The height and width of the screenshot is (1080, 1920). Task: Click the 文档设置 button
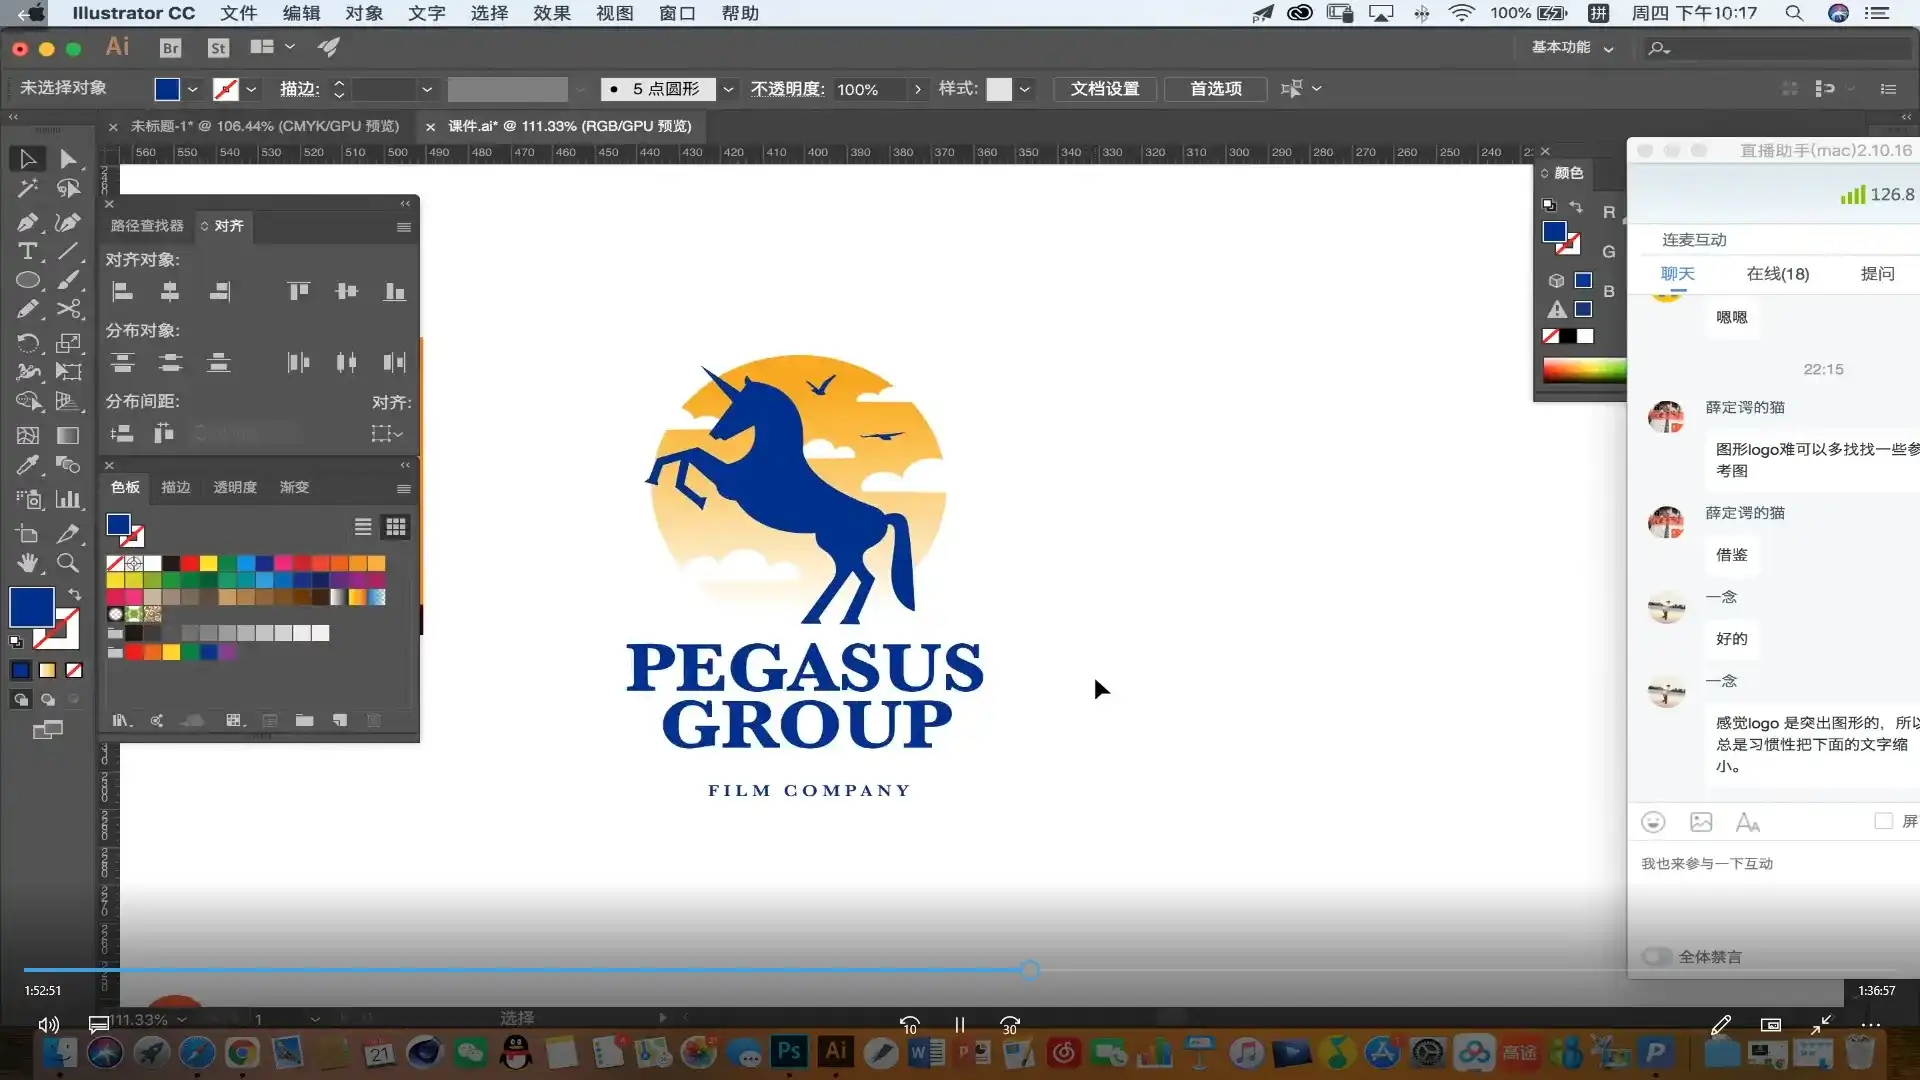click(x=1105, y=89)
